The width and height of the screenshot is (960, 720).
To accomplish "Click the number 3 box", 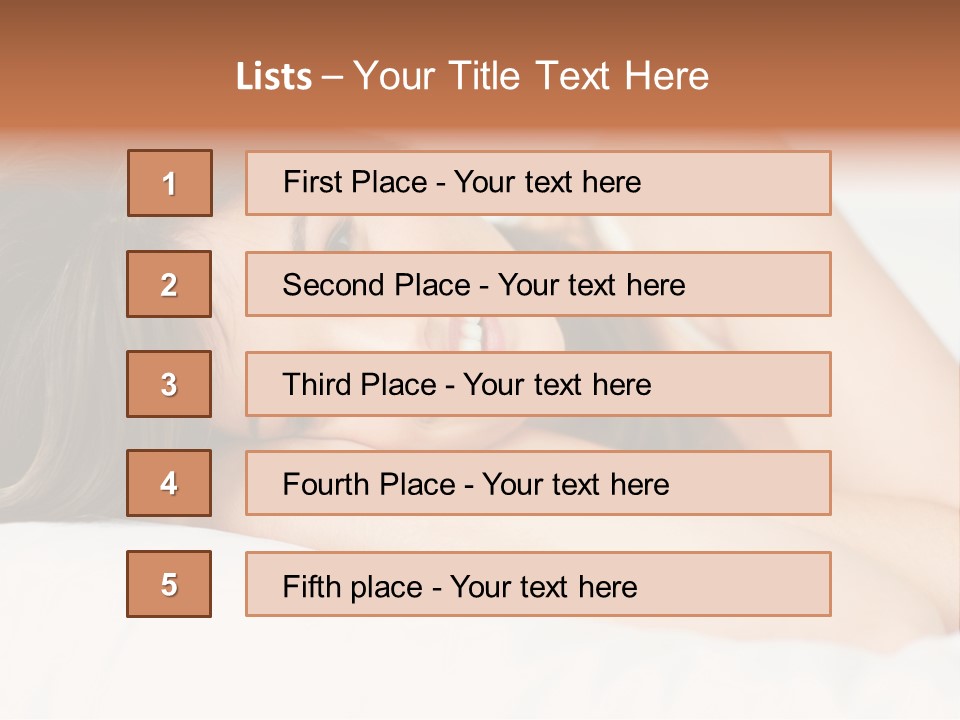I will (x=169, y=384).
